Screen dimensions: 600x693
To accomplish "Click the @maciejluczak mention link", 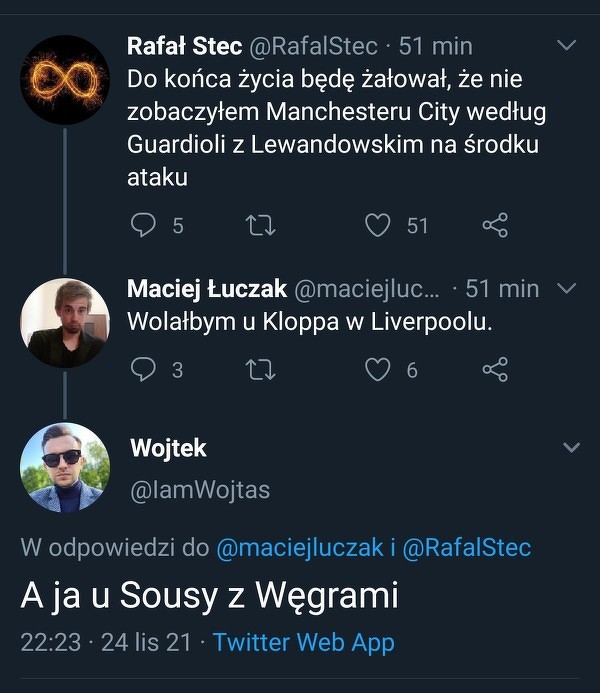I will coord(301,548).
